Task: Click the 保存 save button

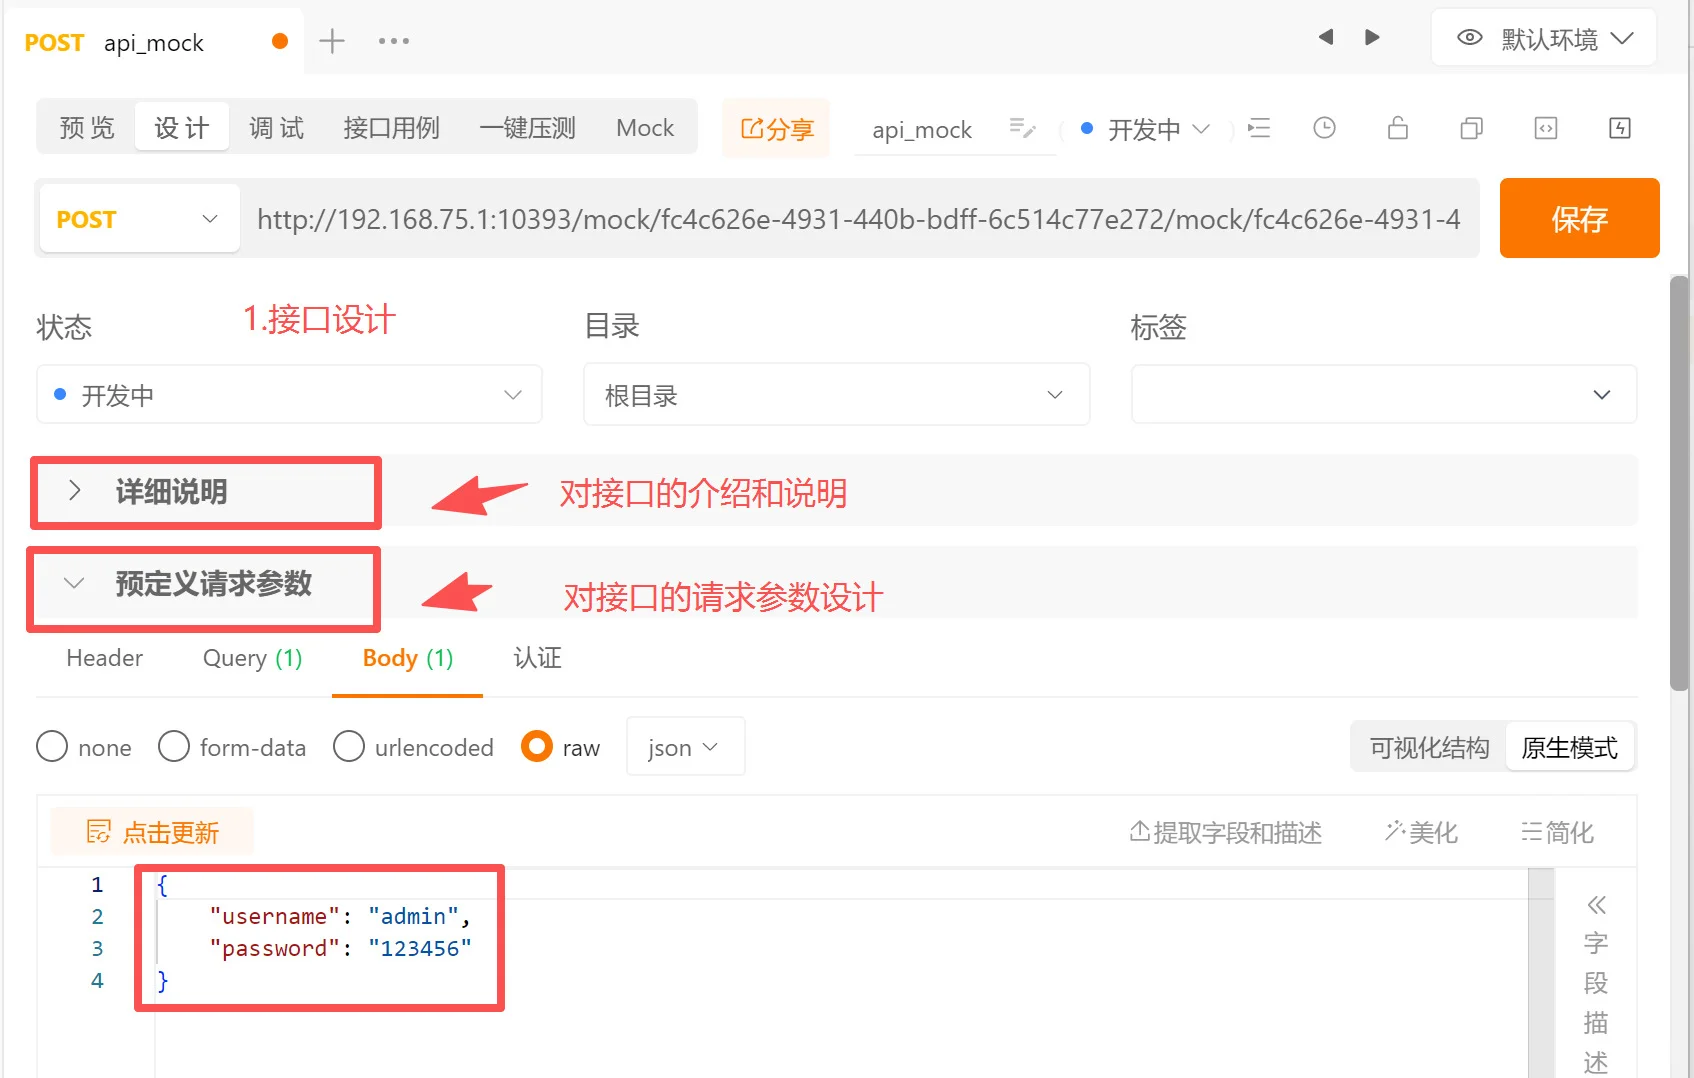Action: pos(1579,218)
